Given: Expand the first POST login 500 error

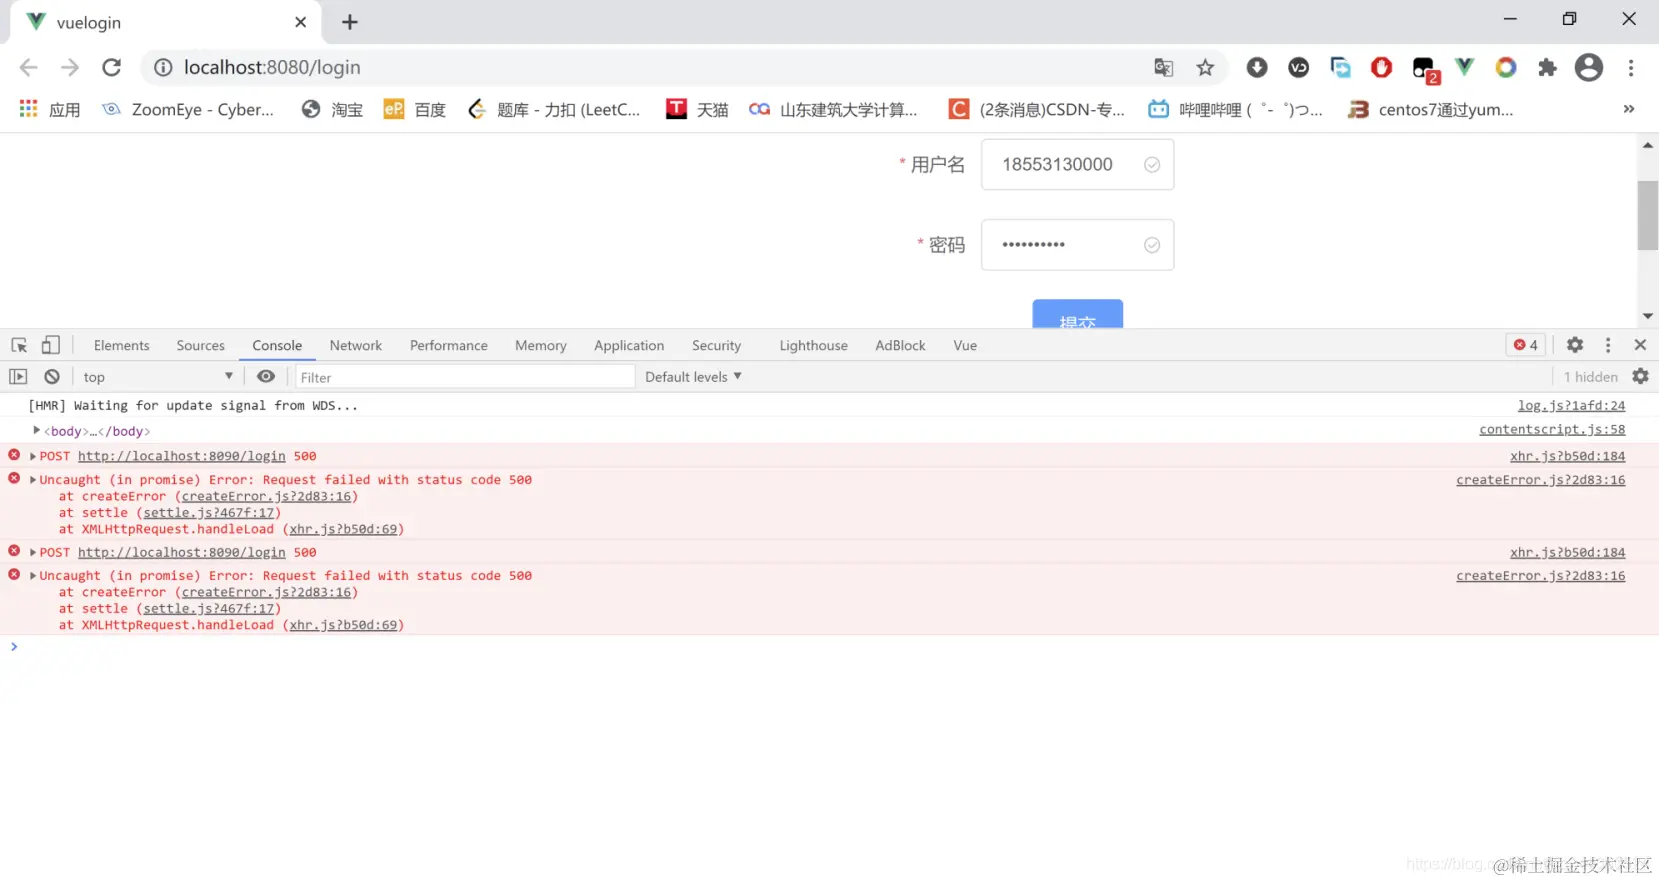Looking at the screenshot, I should (33, 456).
